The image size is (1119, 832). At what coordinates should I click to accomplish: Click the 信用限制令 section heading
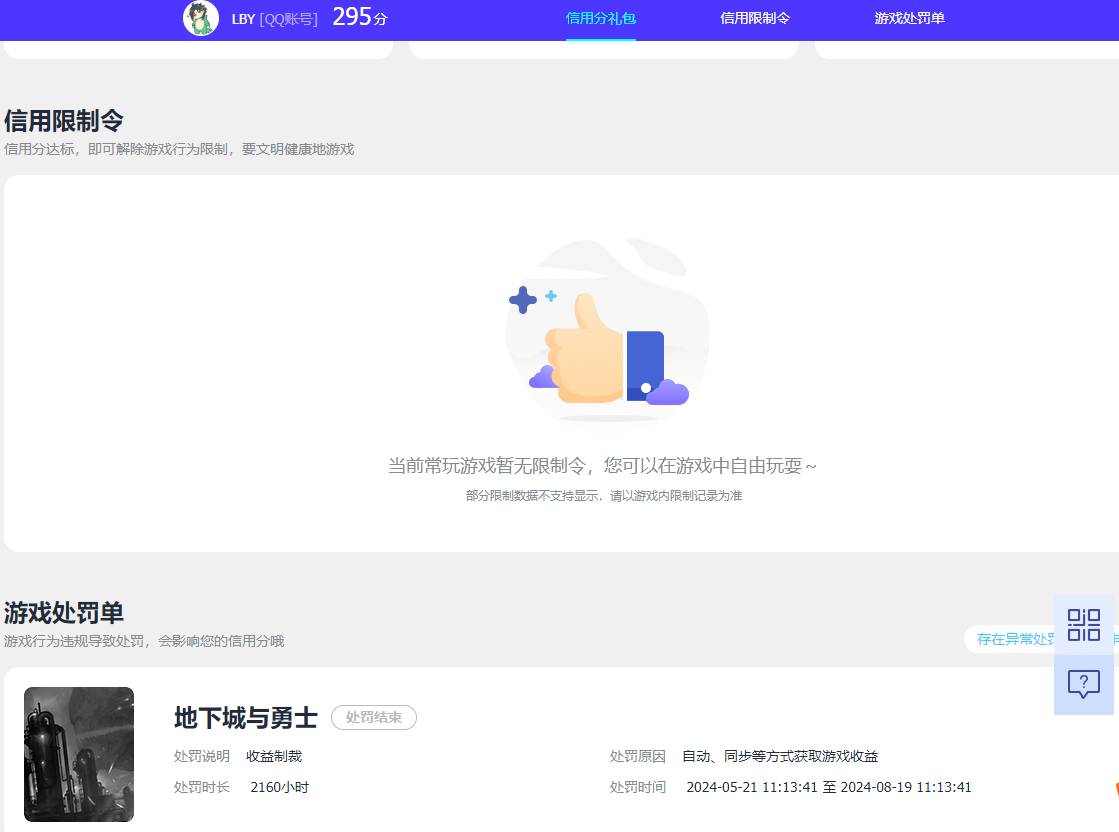coord(62,120)
